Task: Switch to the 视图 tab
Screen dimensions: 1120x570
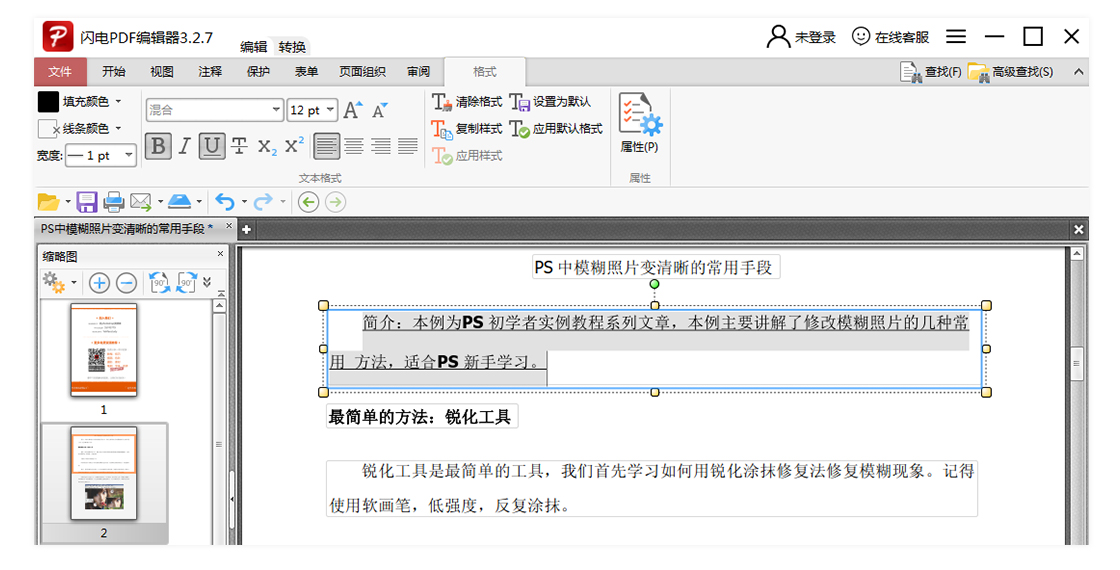Action: tap(162, 71)
